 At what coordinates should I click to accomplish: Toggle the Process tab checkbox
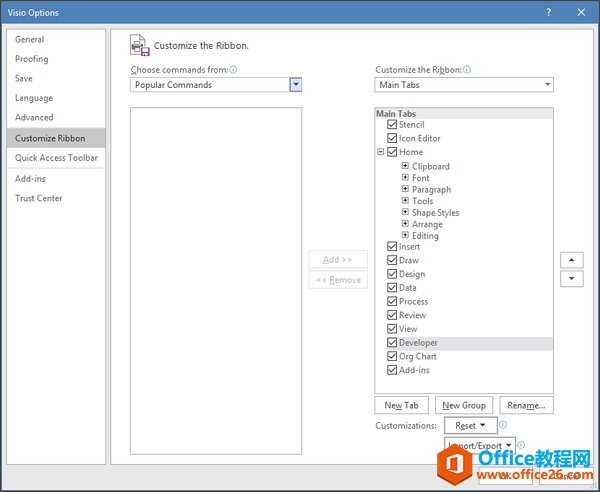[392, 301]
